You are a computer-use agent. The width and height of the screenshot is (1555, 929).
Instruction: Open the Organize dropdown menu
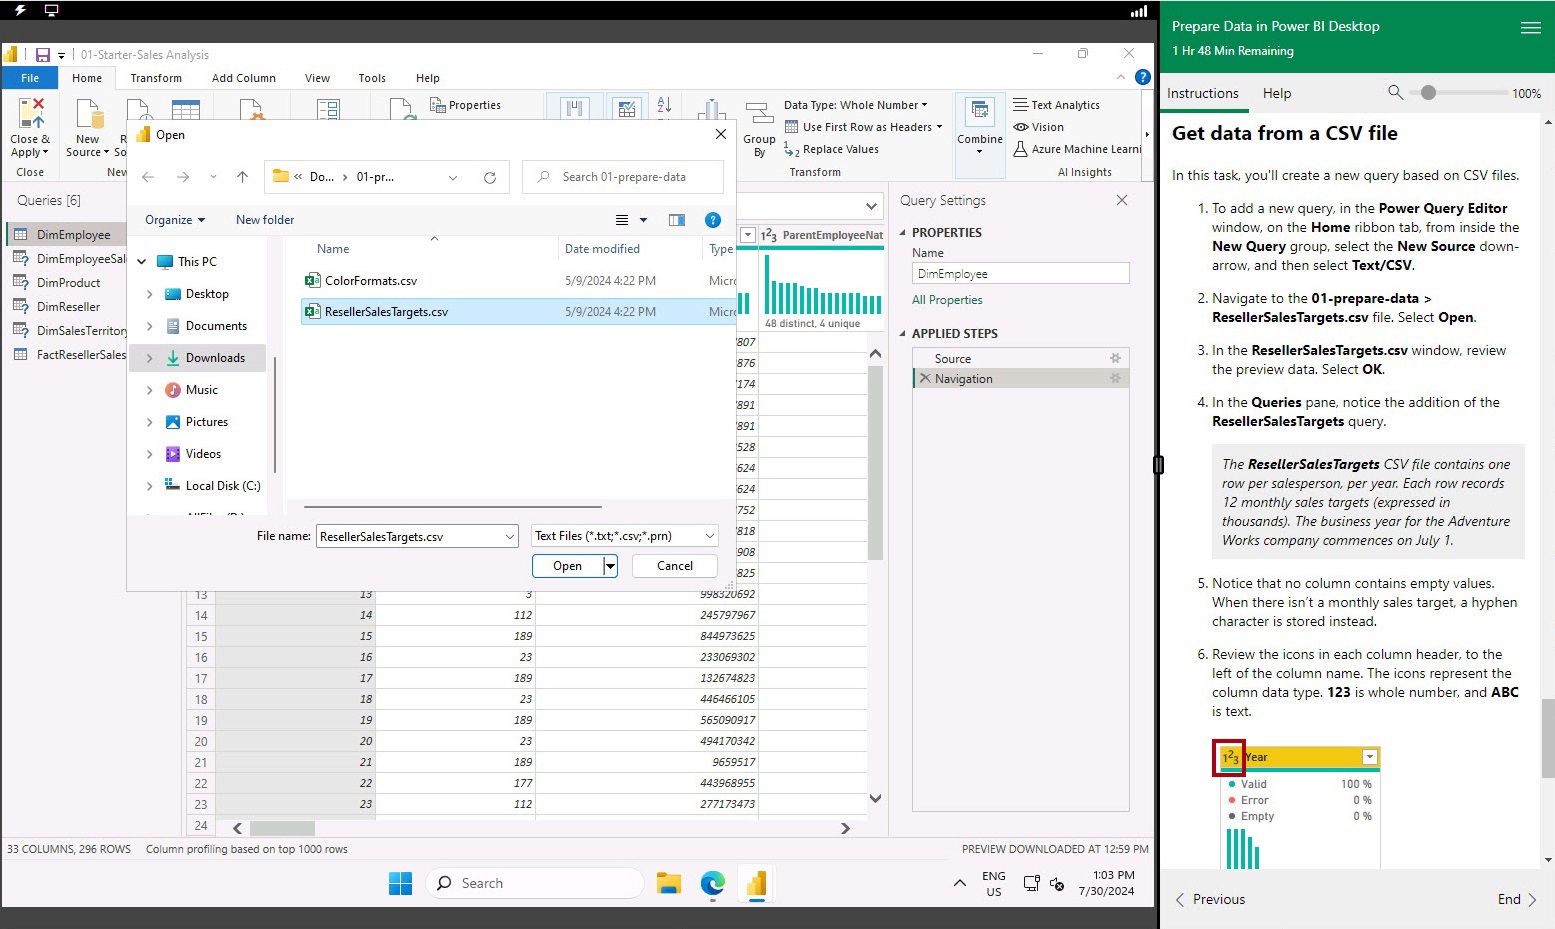point(175,220)
